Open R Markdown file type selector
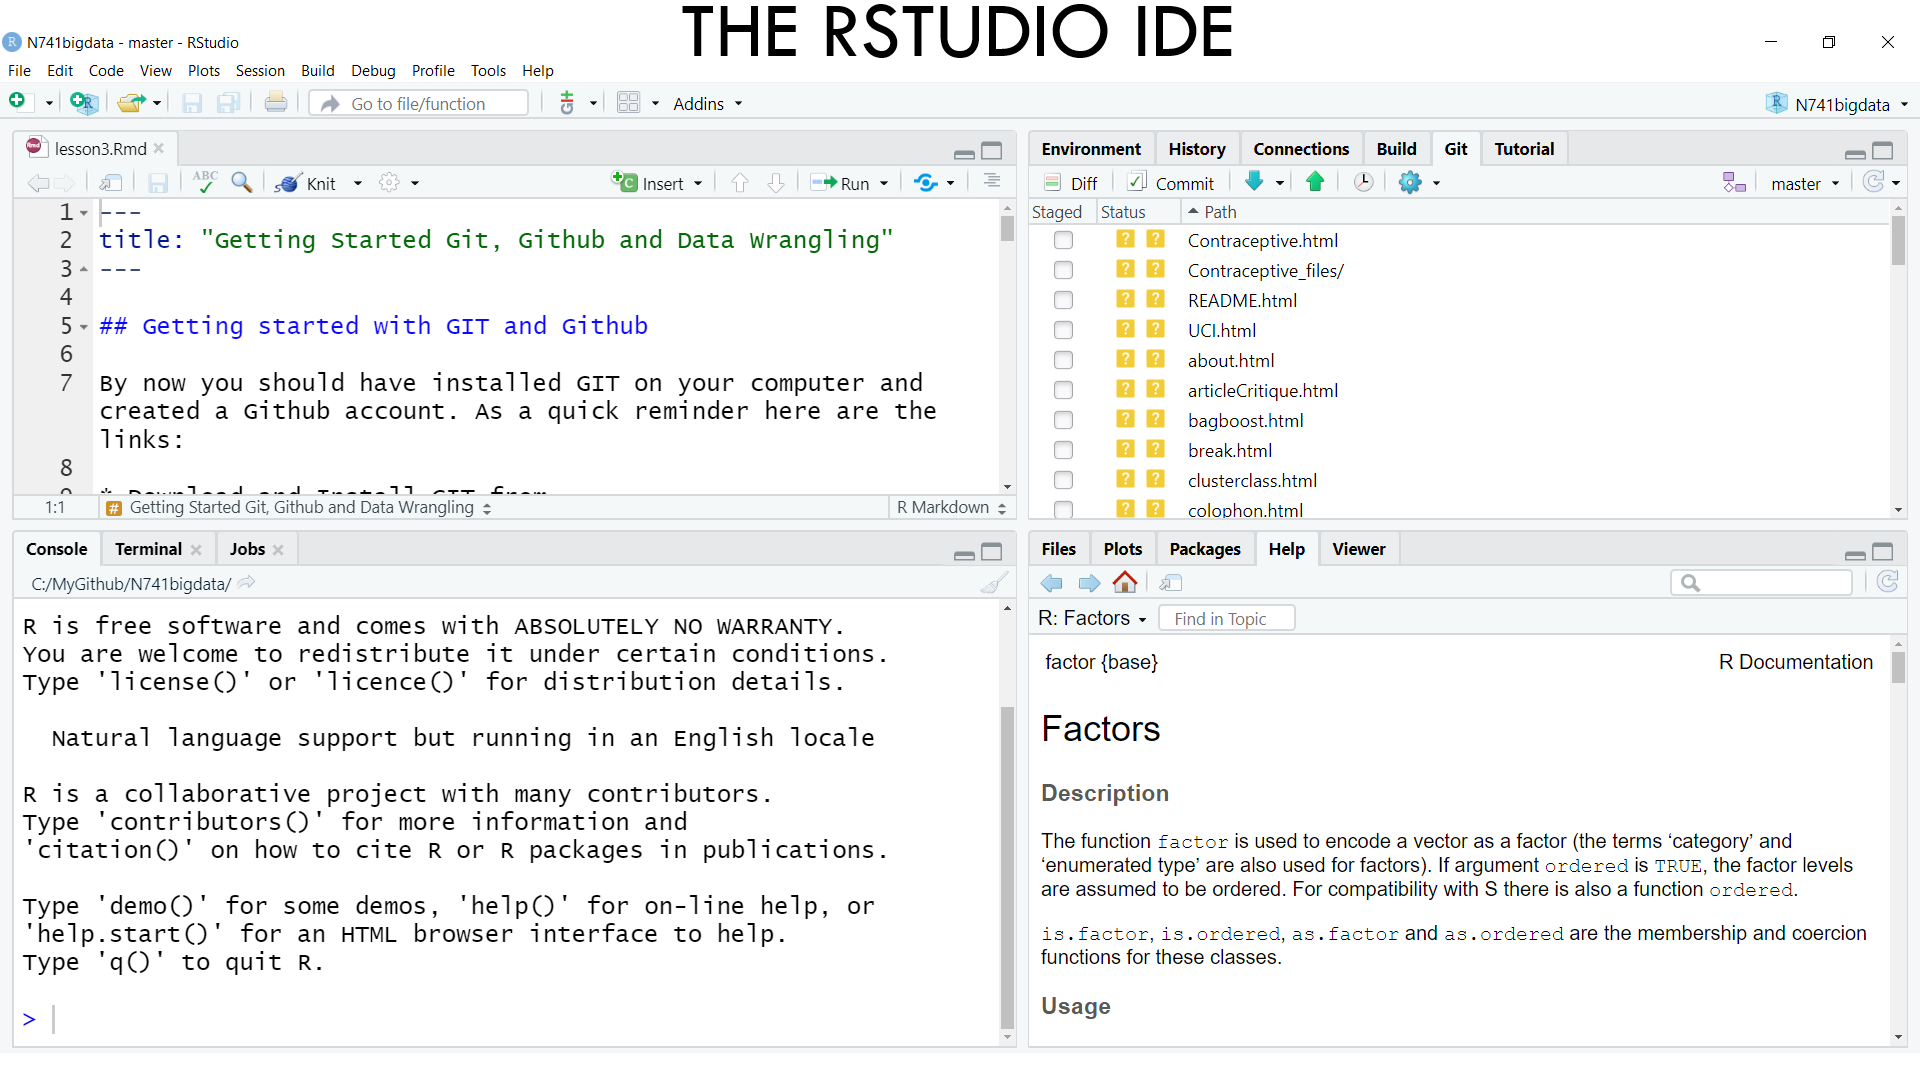 pyautogui.click(x=951, y=507)
